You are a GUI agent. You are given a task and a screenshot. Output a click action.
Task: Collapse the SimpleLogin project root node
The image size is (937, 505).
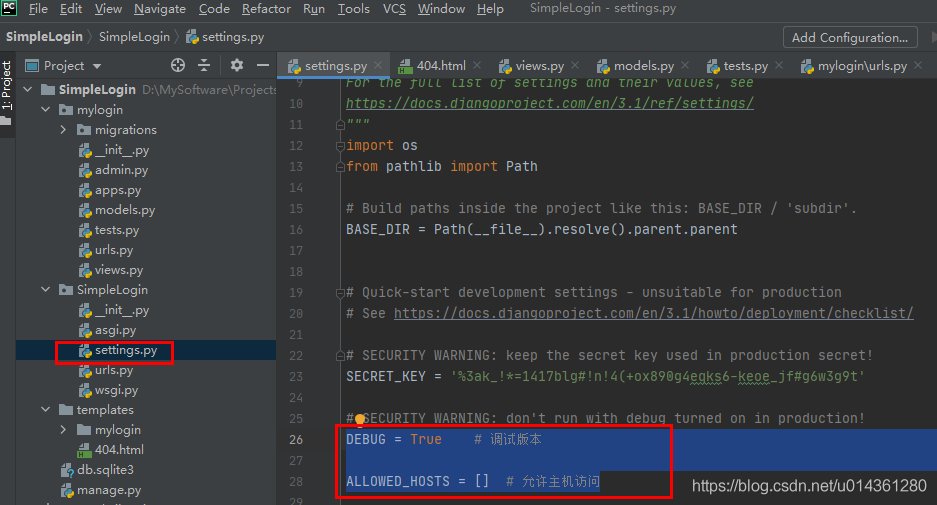point(27,90)
